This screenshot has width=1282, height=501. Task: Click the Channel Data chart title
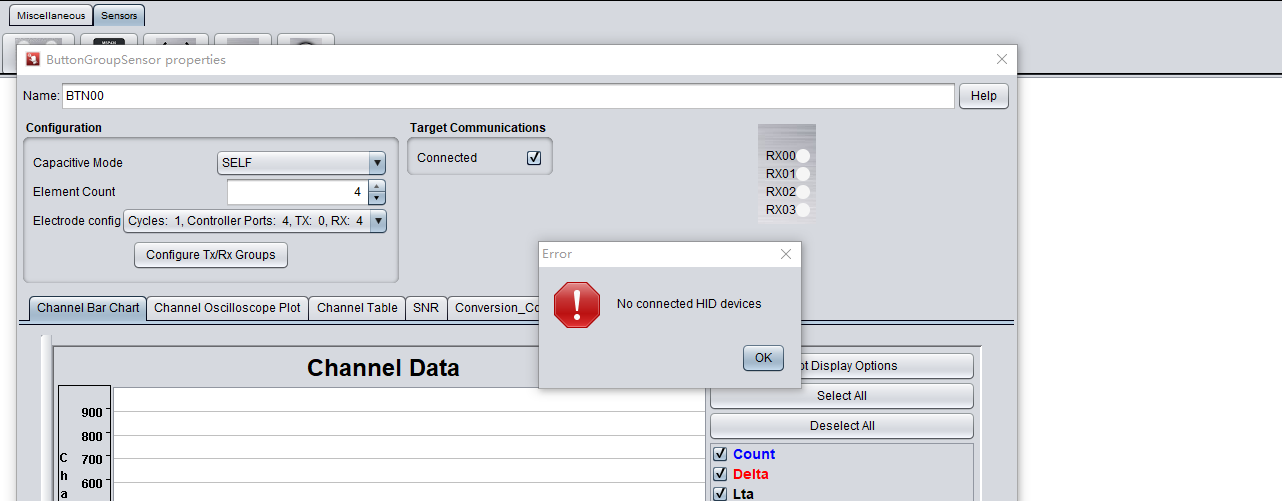point(383,368)
